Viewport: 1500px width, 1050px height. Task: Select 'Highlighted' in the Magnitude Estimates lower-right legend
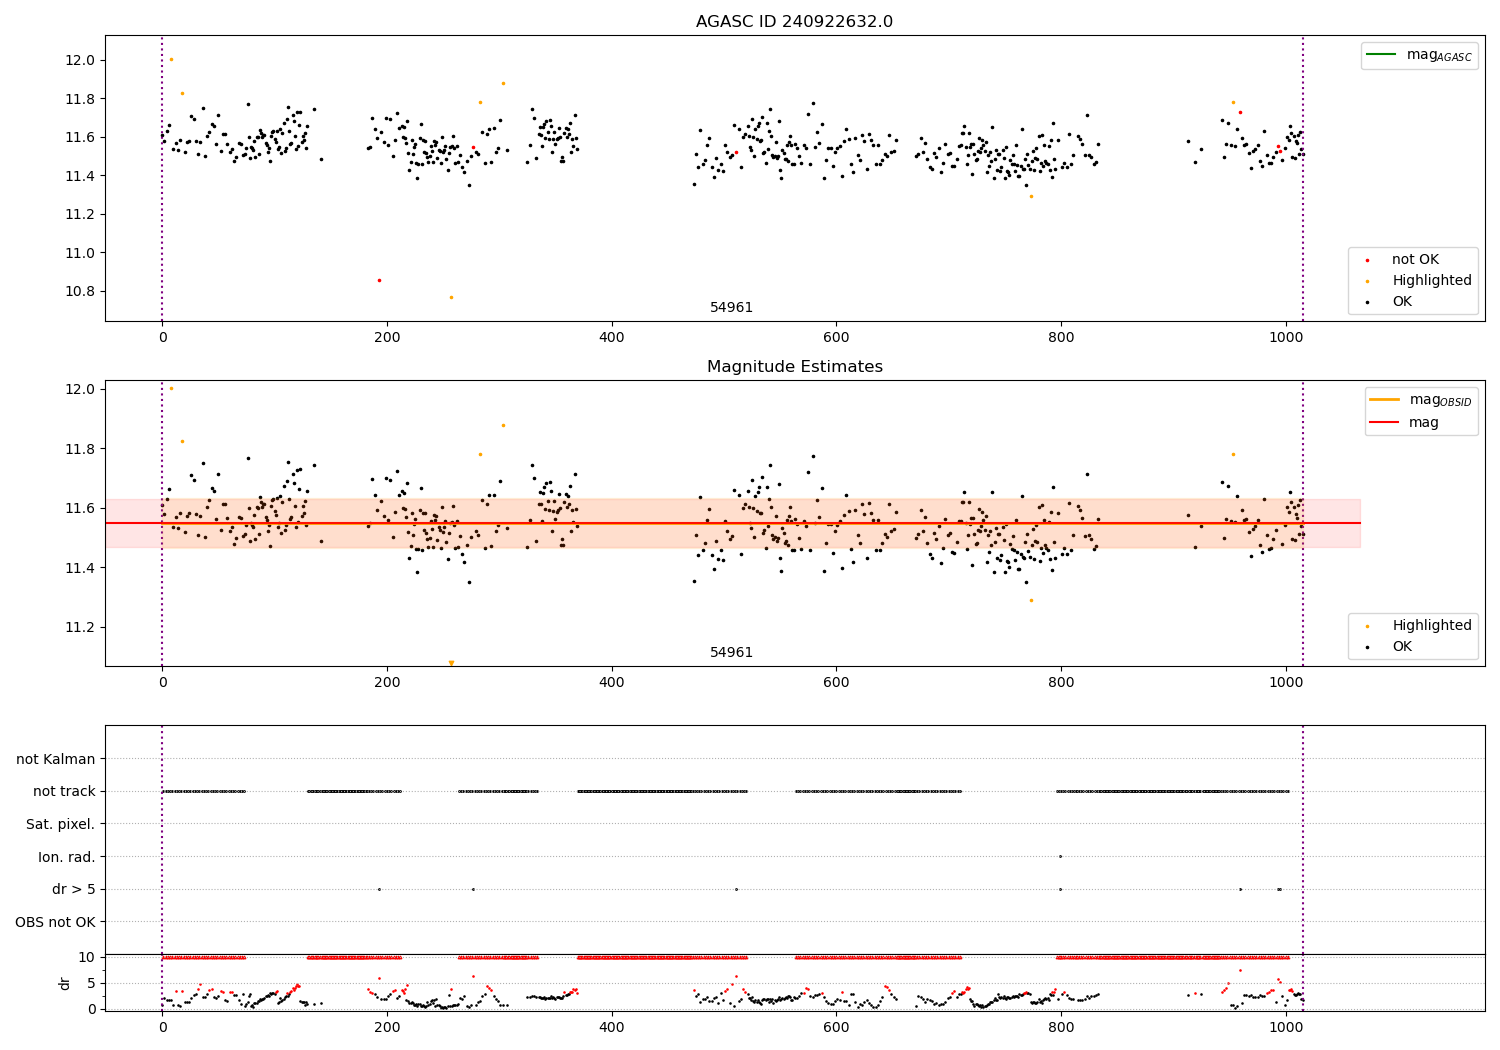click(x=1432, y=626)
